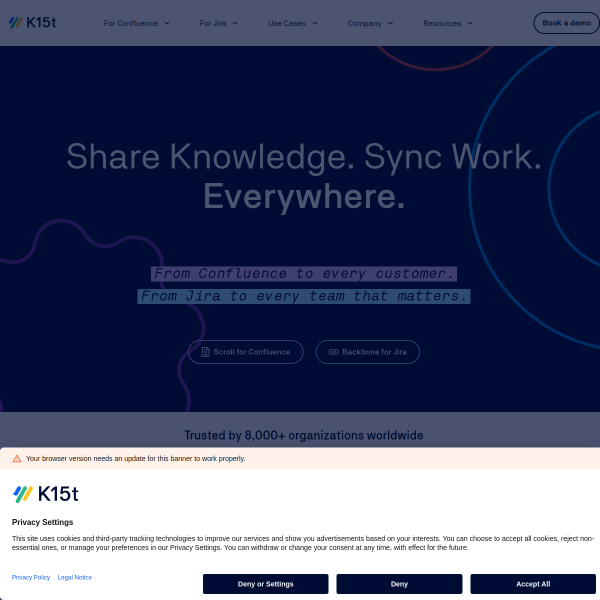Click the browser version update warning text
This screenshot has width=600, height=600.
[135, 458]
